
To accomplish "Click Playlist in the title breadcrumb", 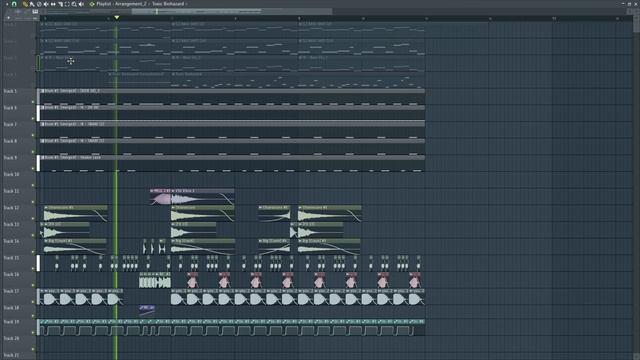I will (104, 4).
